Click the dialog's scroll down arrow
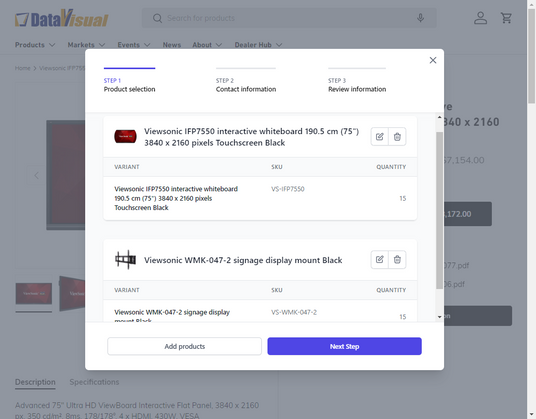The height and width of the screenshot is (419, 536). click(x=440, y=317)
